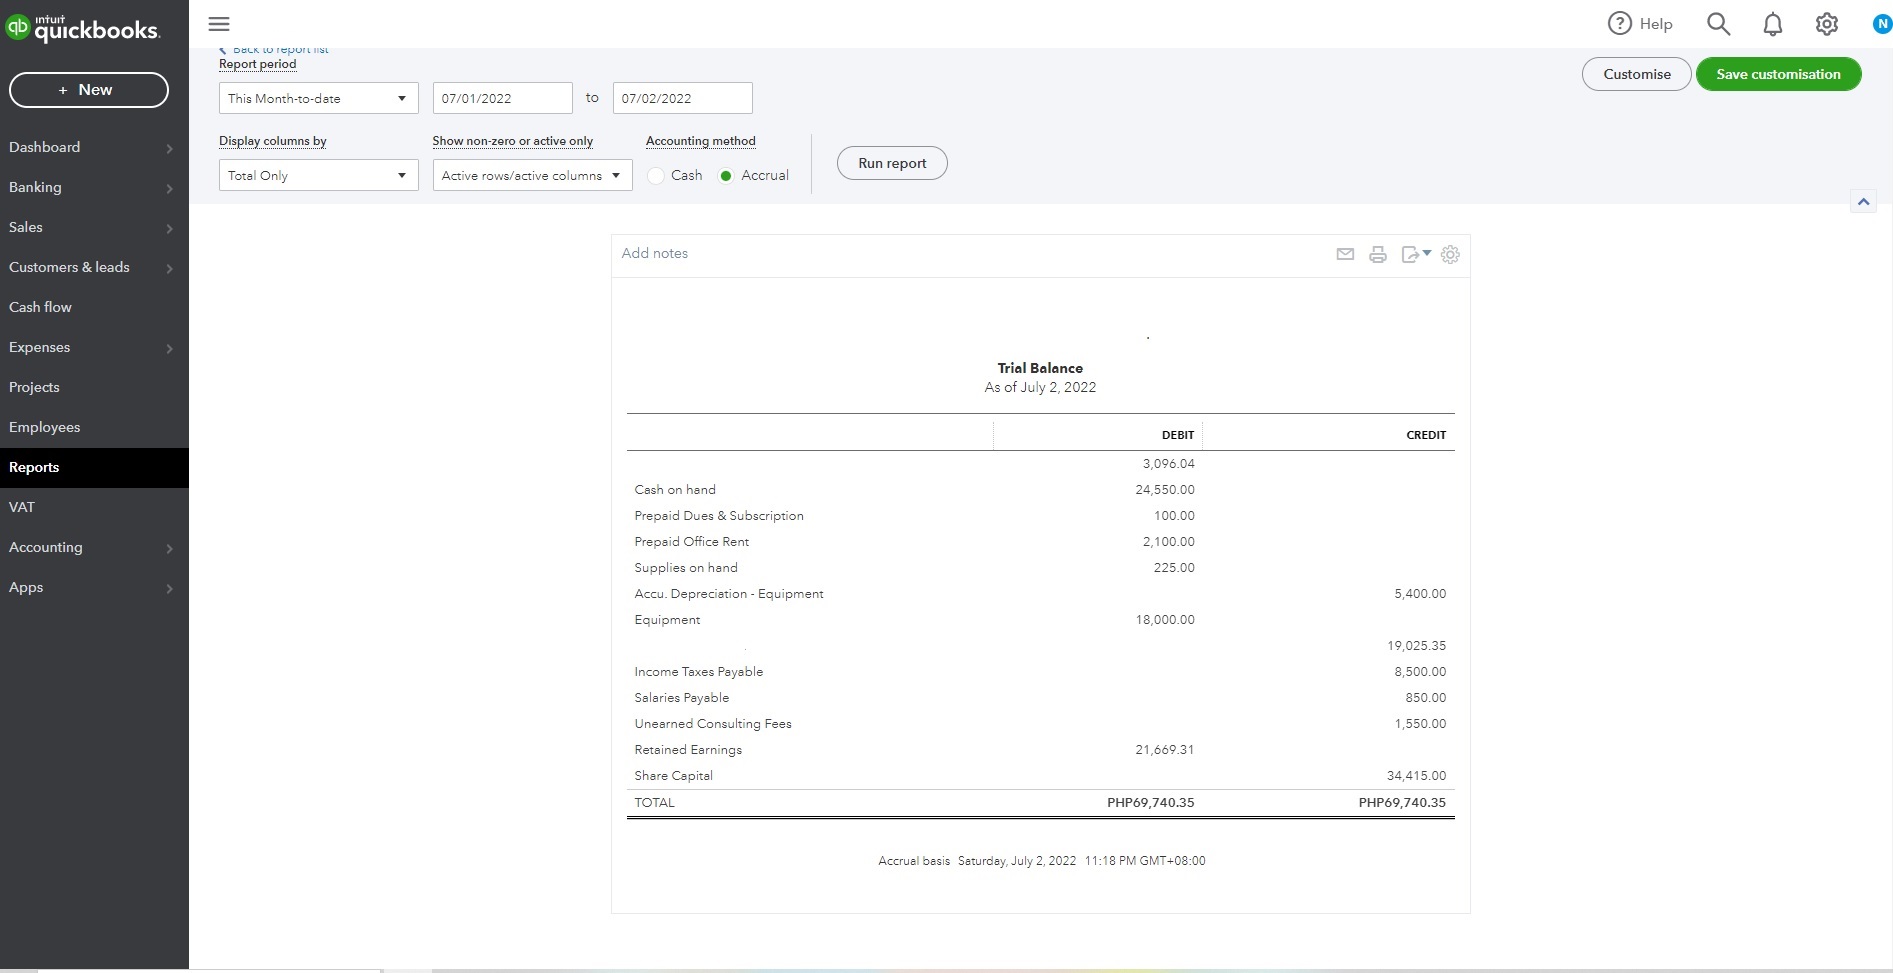This screenshot has height=973, width=1893.
Task: Open the notifications bell
Action: coord(1772,24)
